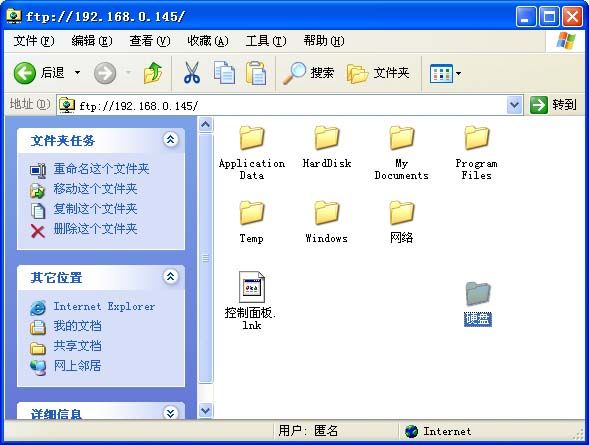Select the My Documents folder
This screenshot has width=589, height=445.
click(x=401, y=153)
